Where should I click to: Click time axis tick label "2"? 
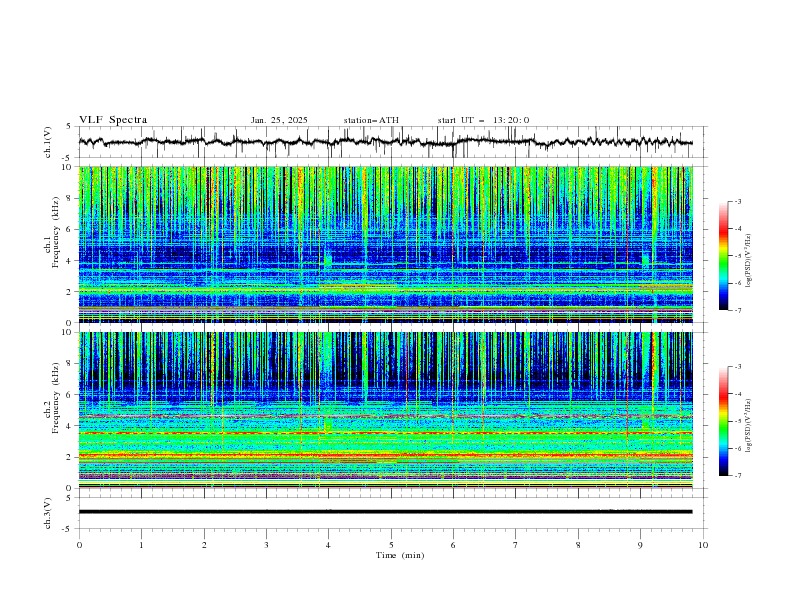[204, 545]
